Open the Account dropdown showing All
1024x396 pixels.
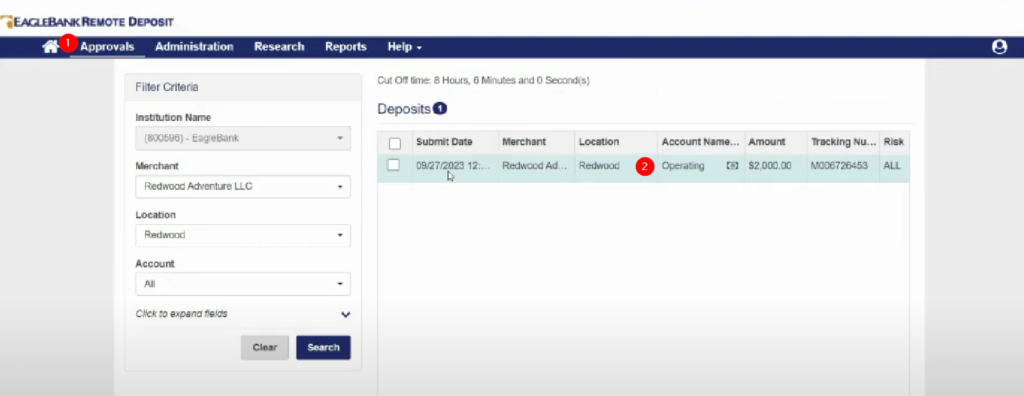[x=243, y=284]
